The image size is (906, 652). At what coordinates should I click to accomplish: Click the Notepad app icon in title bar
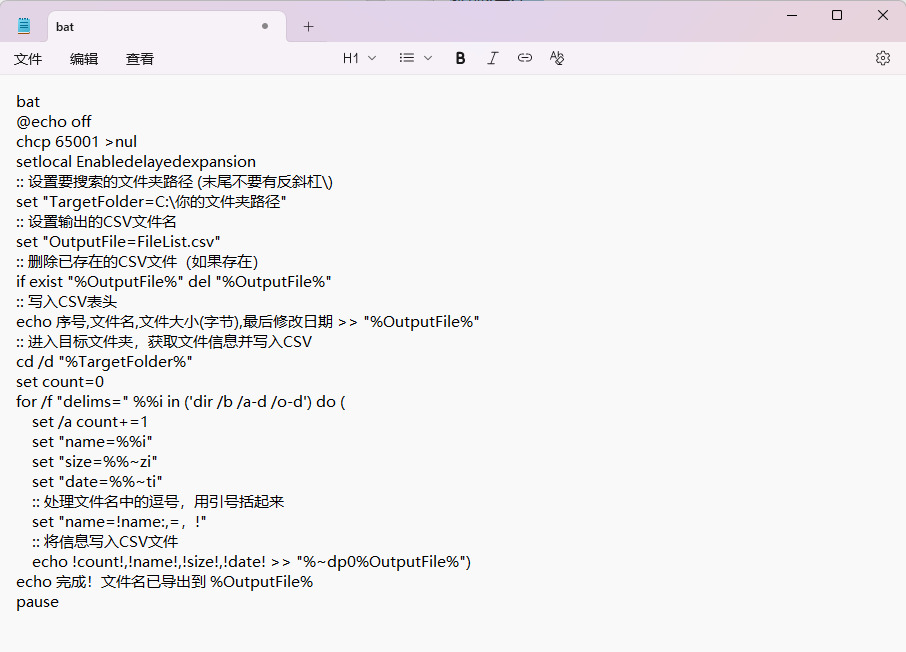pos(24,27)
